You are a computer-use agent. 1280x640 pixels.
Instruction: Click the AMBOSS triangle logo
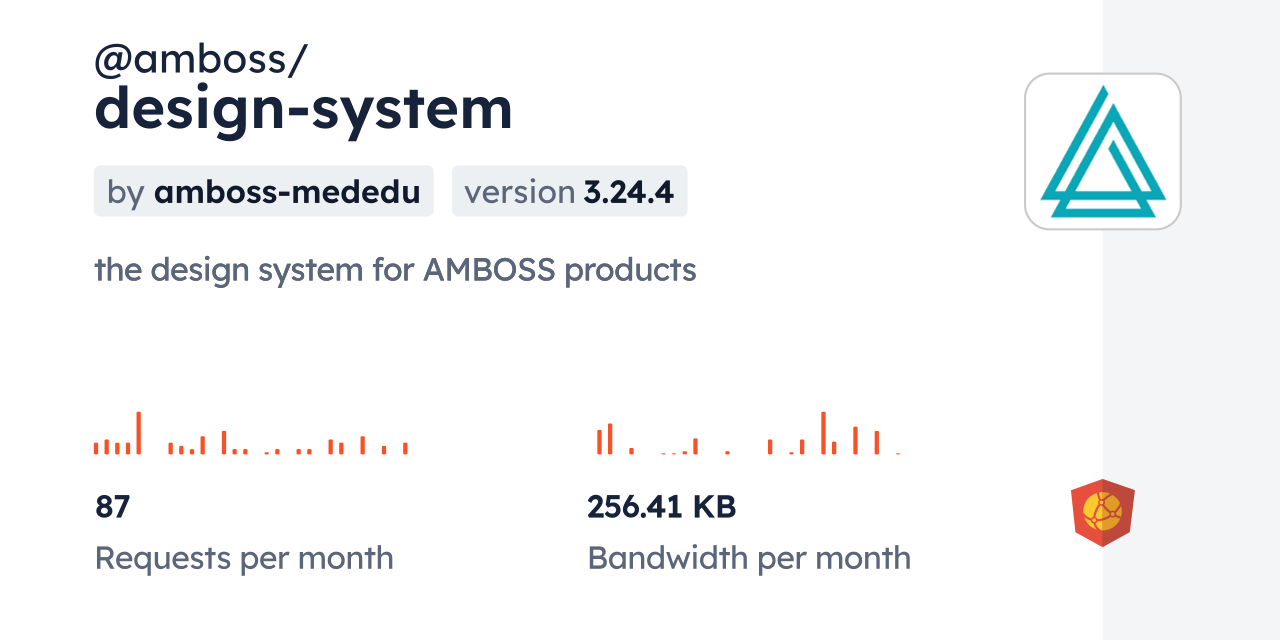tap(1102, 151)
